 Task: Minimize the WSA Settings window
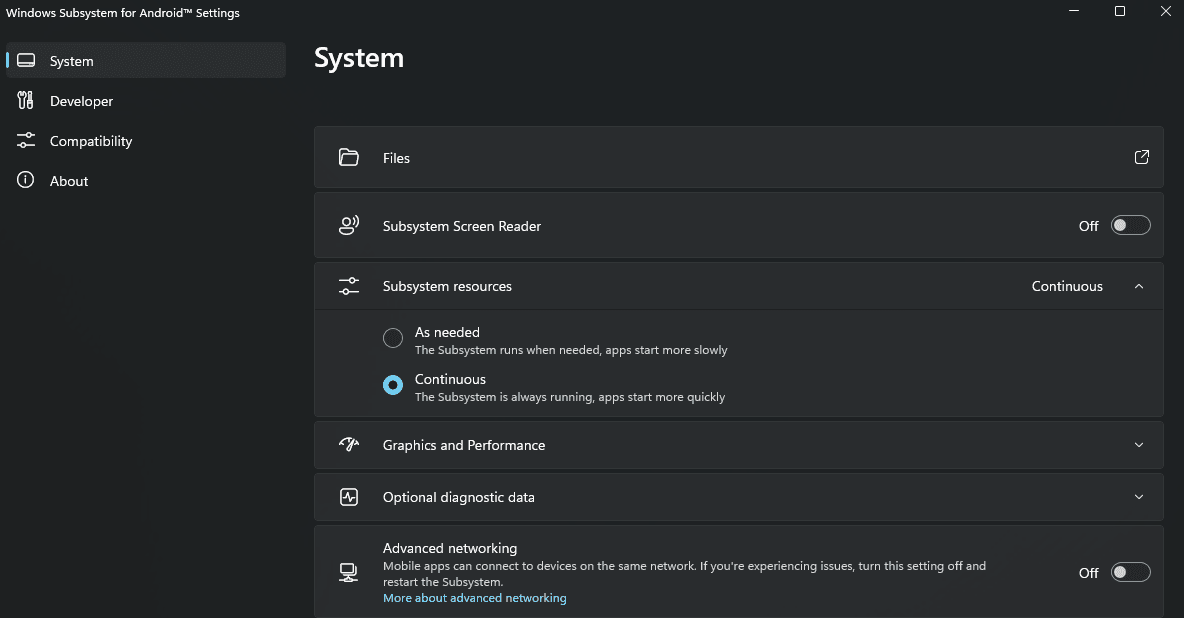click(1074, 11)
